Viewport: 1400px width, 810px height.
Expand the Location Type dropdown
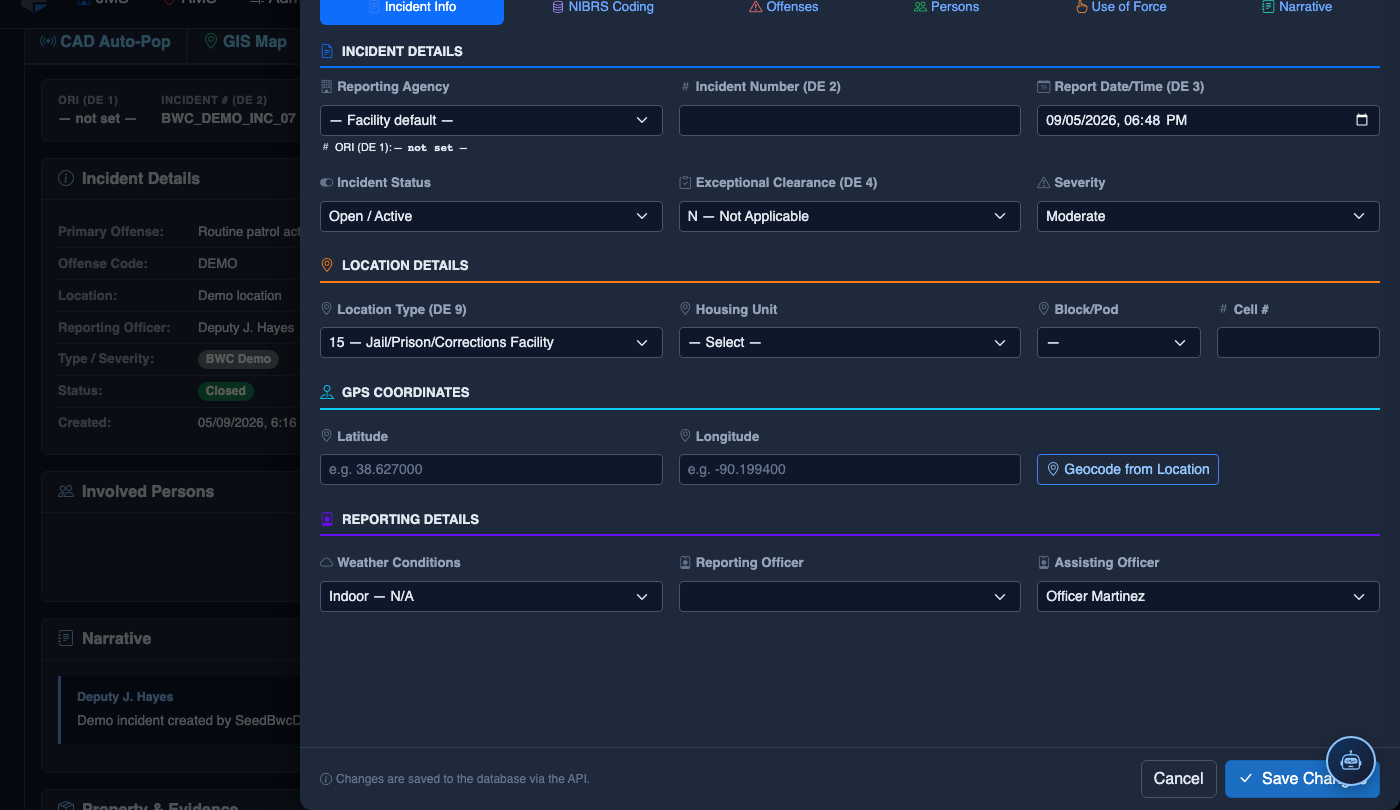point(491,342)
